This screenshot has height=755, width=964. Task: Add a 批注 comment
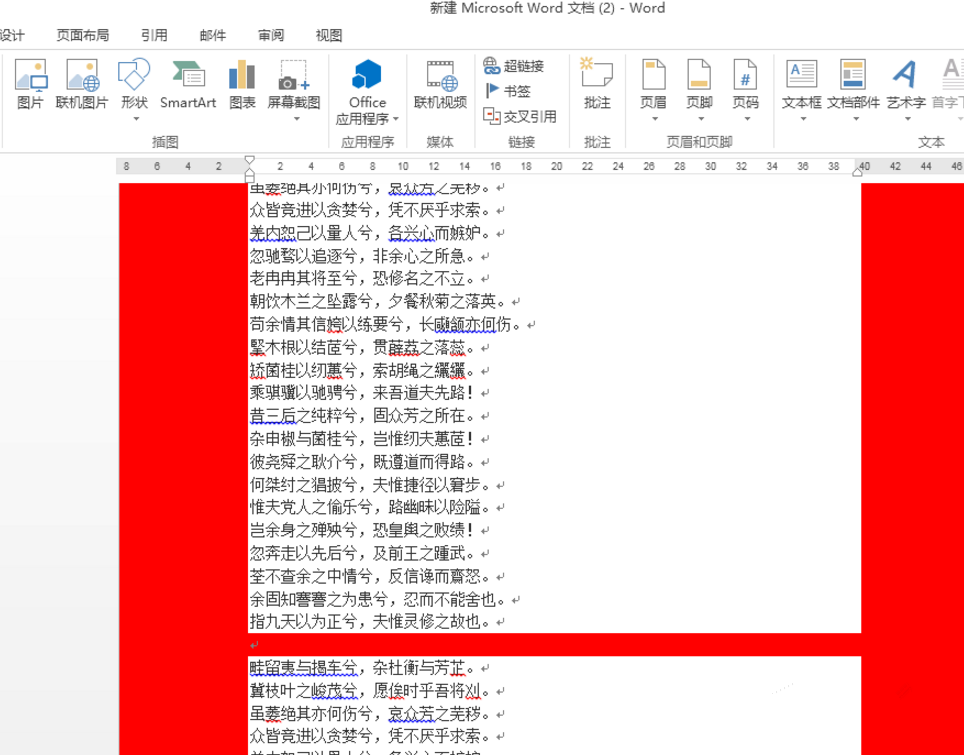[597, 84]
